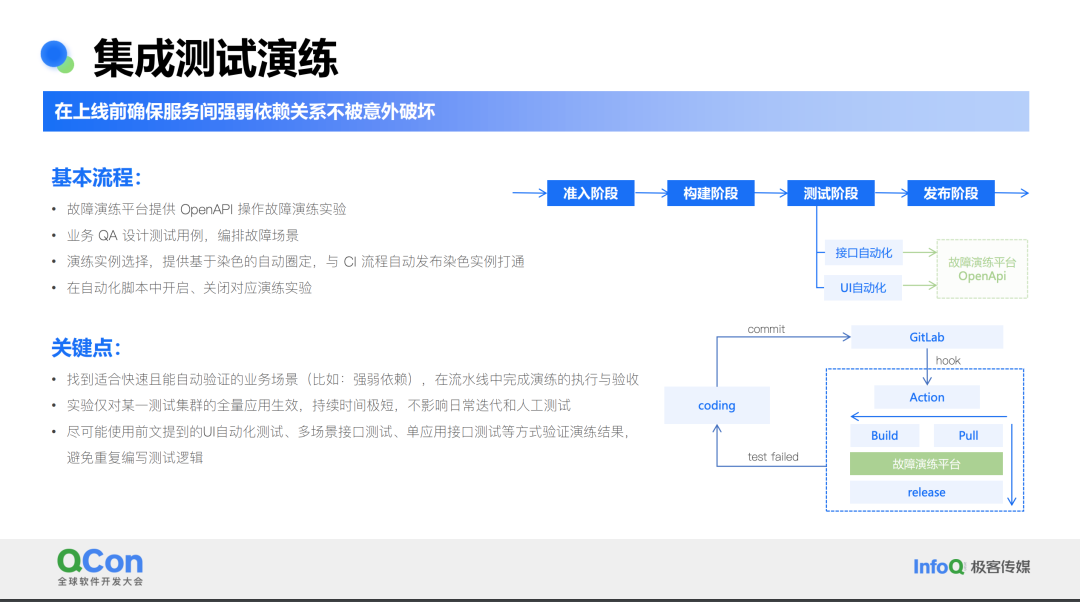Click the dashed green OpenApi box
1080x602 pixels.
(x=982, y=269)
